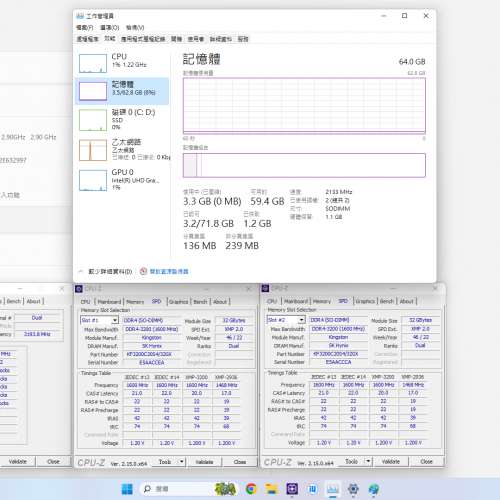Click the purple CPU-Z taskbar icon
Viewport: 500px width, 500px height.
(x=292, y=489)
